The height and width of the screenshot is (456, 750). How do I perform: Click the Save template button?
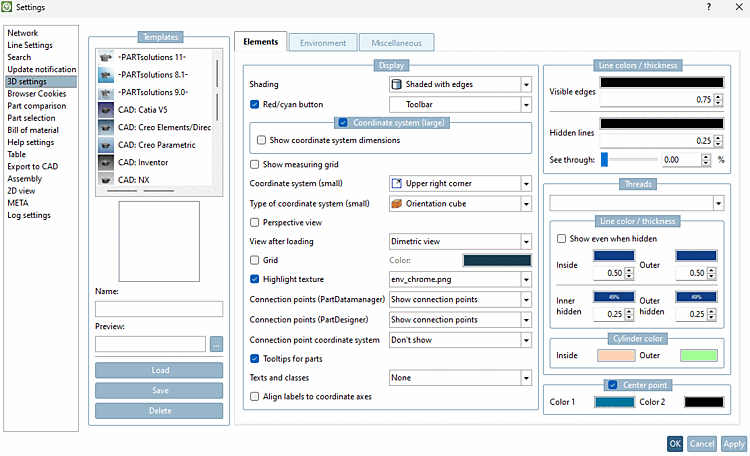(x=159, y=390)
